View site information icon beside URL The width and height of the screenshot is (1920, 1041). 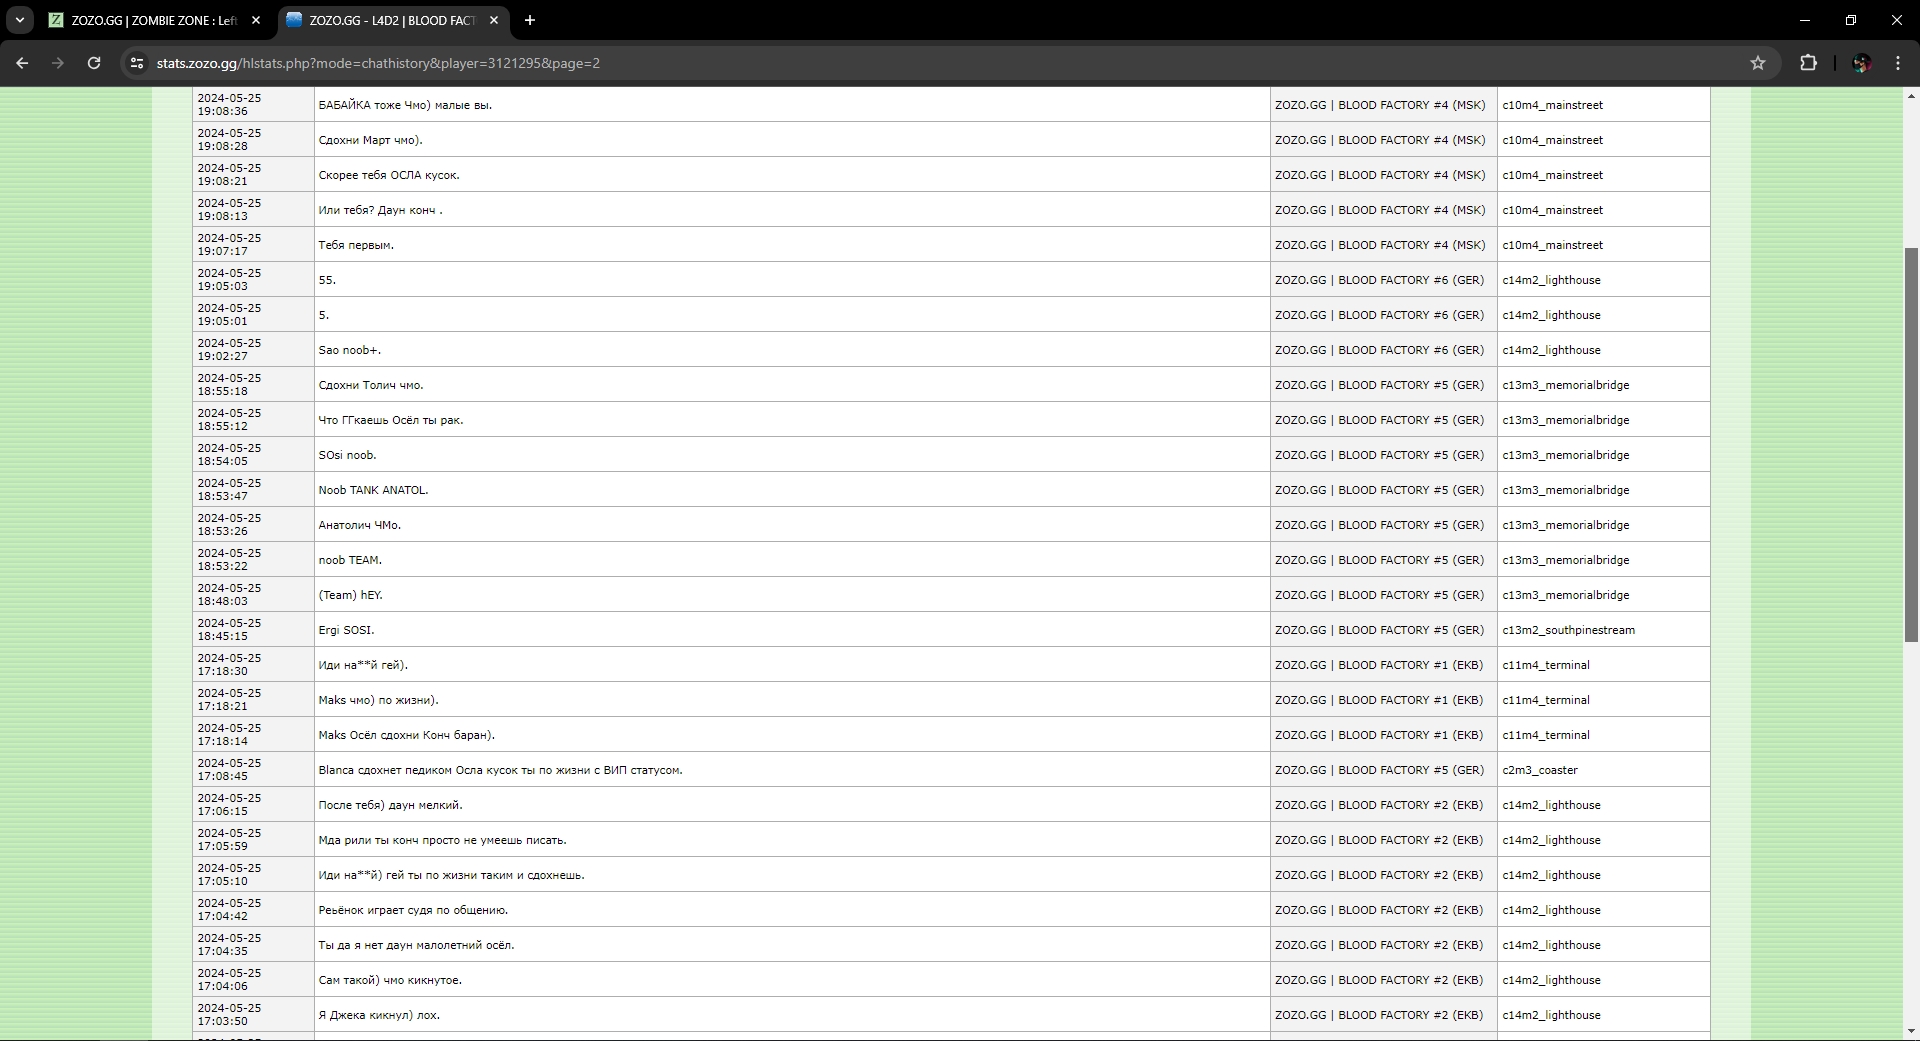pyautogui.click(x=137, y=63)
